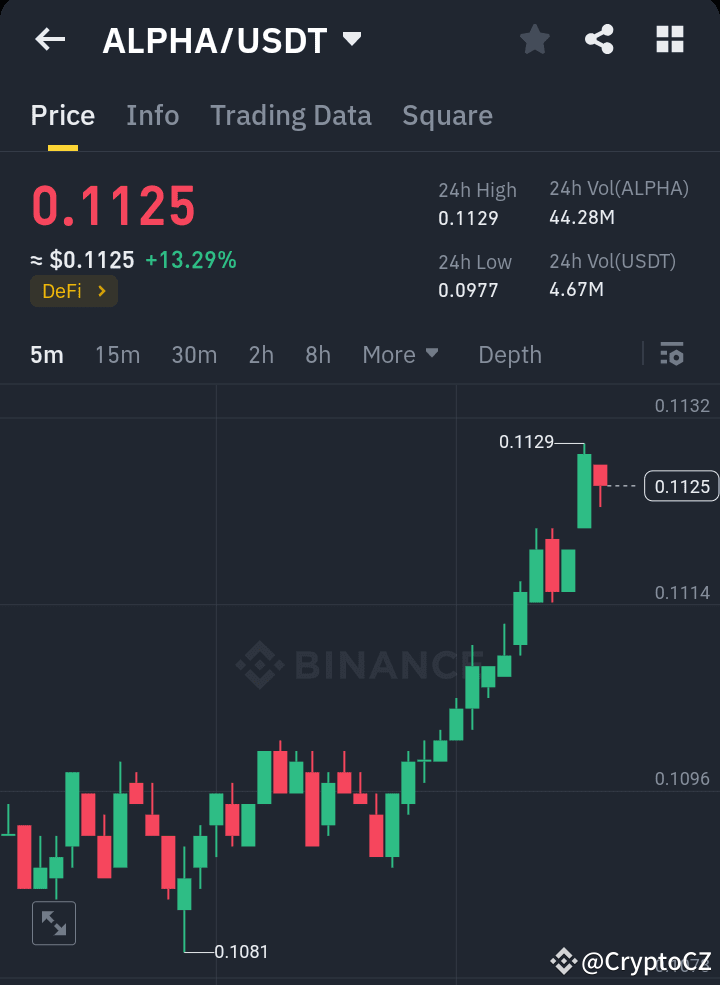Viewport: 720px width, 985px height.
Task: Tap the 0.1125 last price marker
Action: click(681, 486)
